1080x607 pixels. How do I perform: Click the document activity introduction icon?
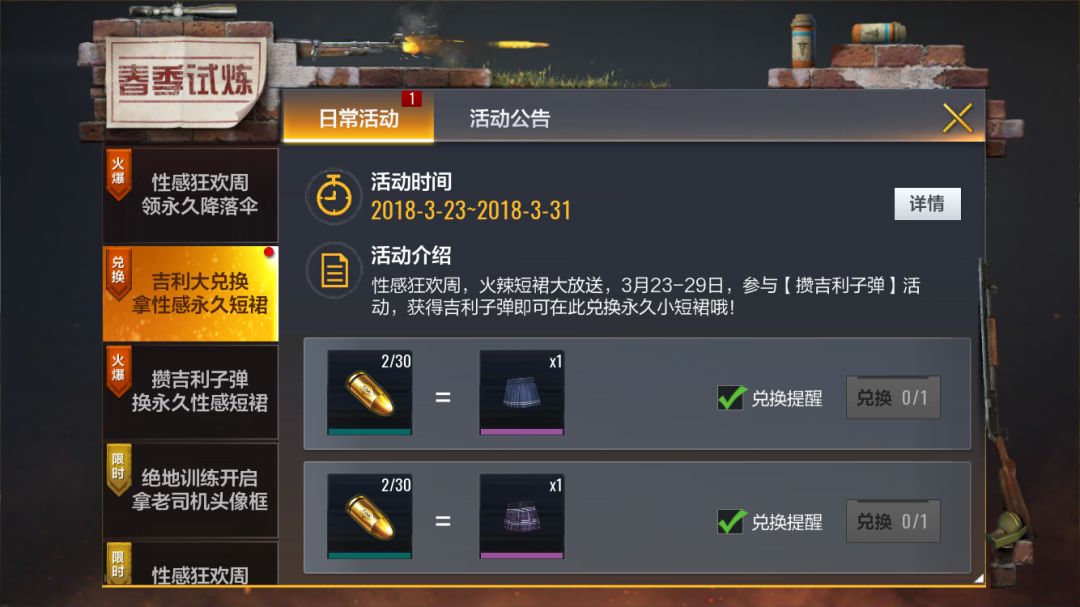point(334,270)
